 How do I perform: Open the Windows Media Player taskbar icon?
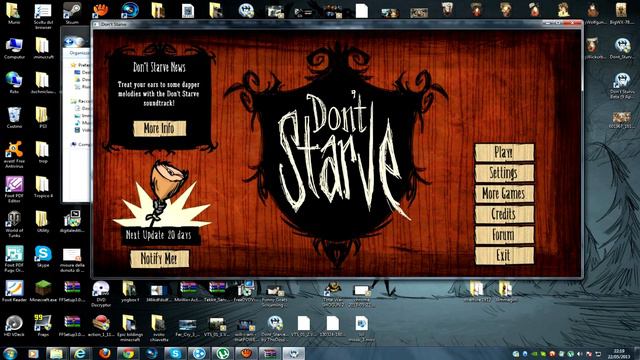click(x=33, y=353)
